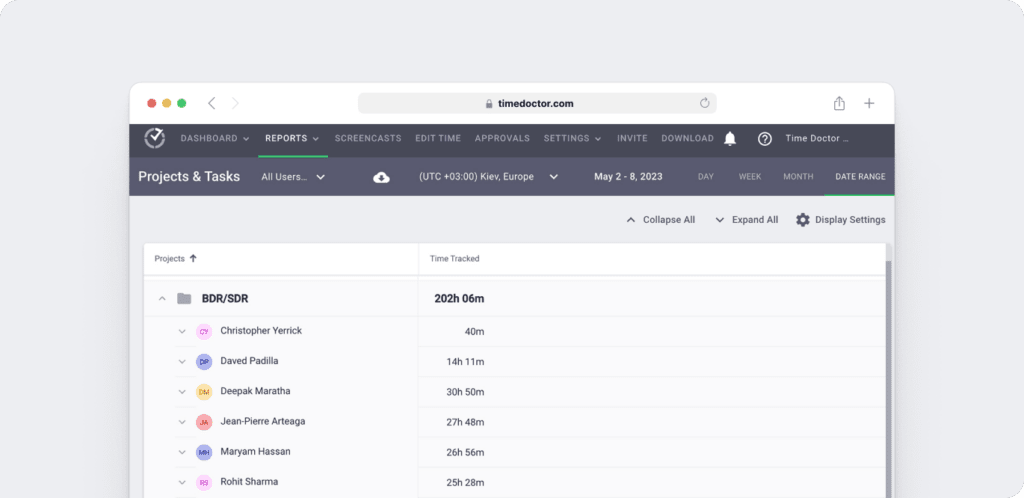This screenshot has height=498, width=1024.
Task: Click the table vertical scrollbar
Action: point(888,379)
